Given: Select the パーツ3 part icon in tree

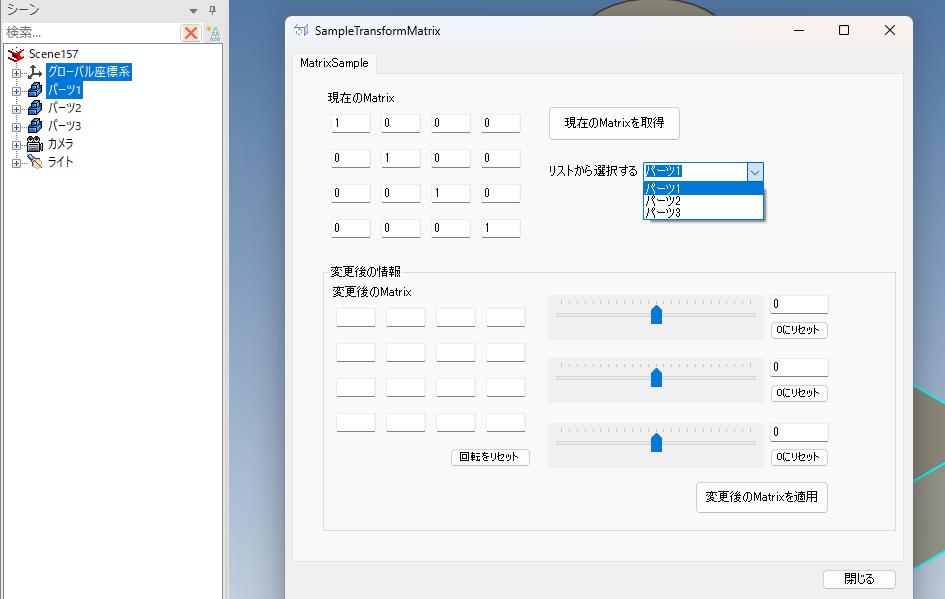Looking at the screenshot, I should pyautogui.click(x=35, y=126).
